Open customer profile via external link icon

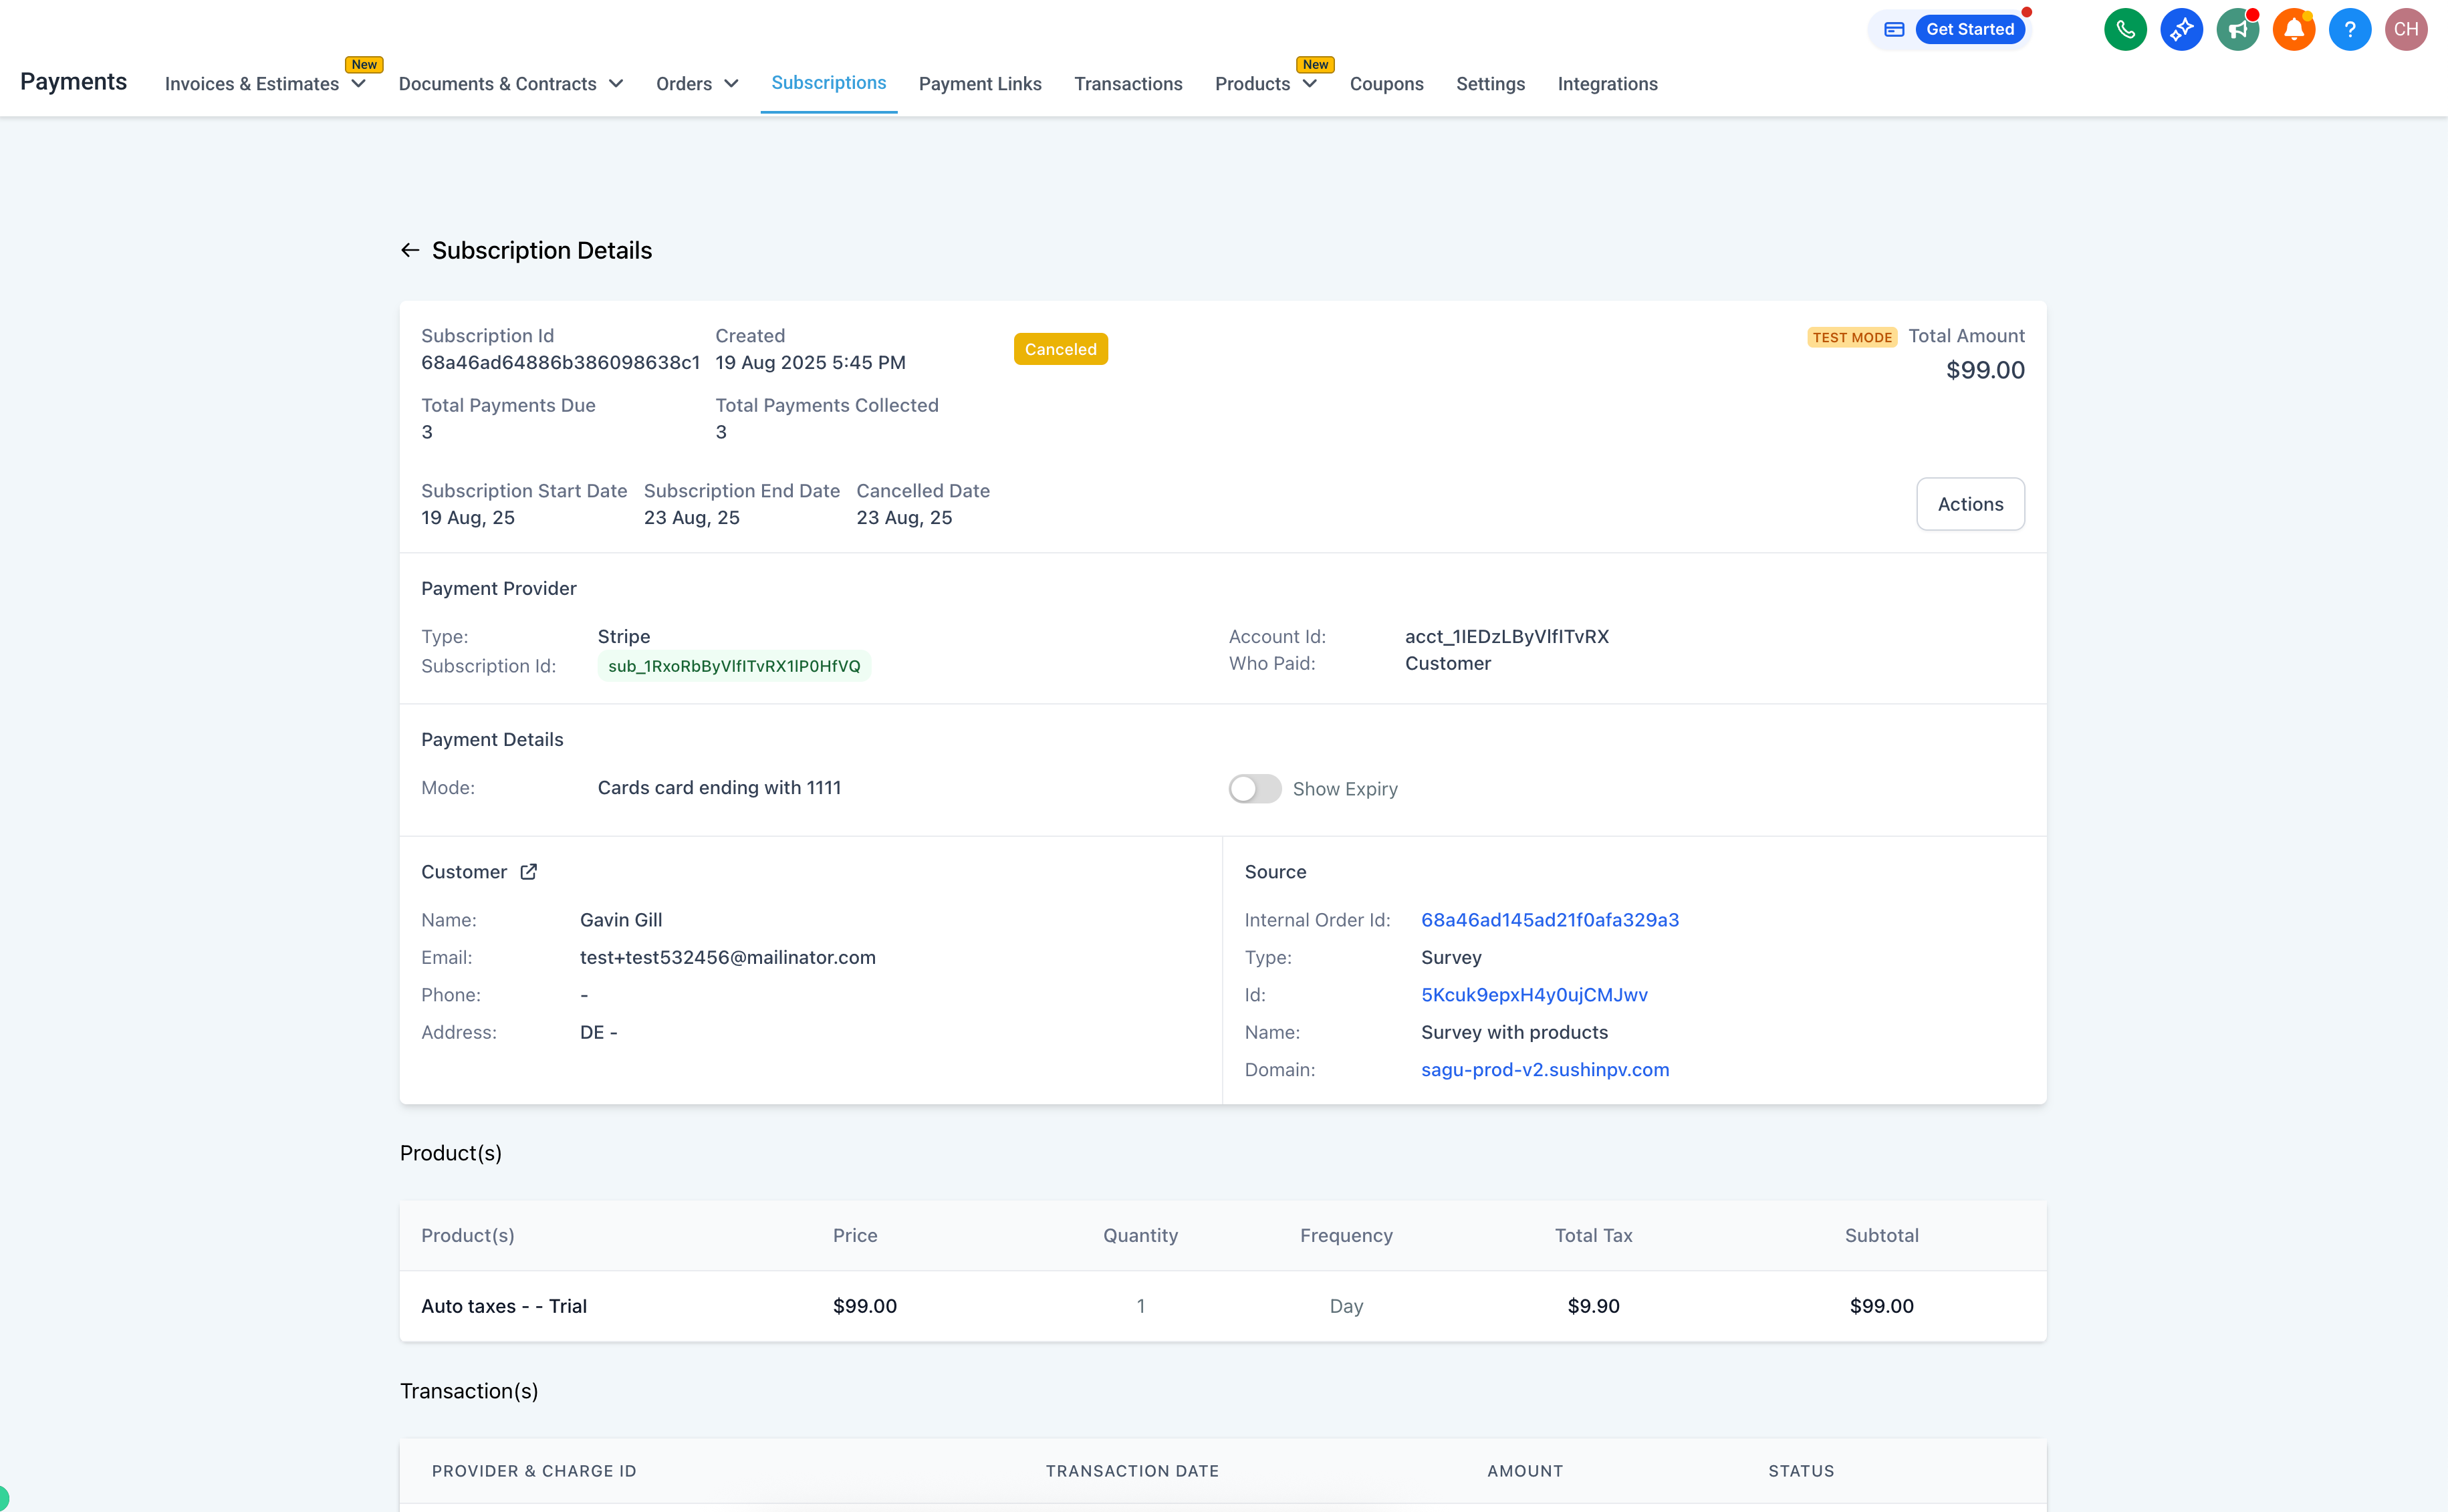tap(529, 872)
